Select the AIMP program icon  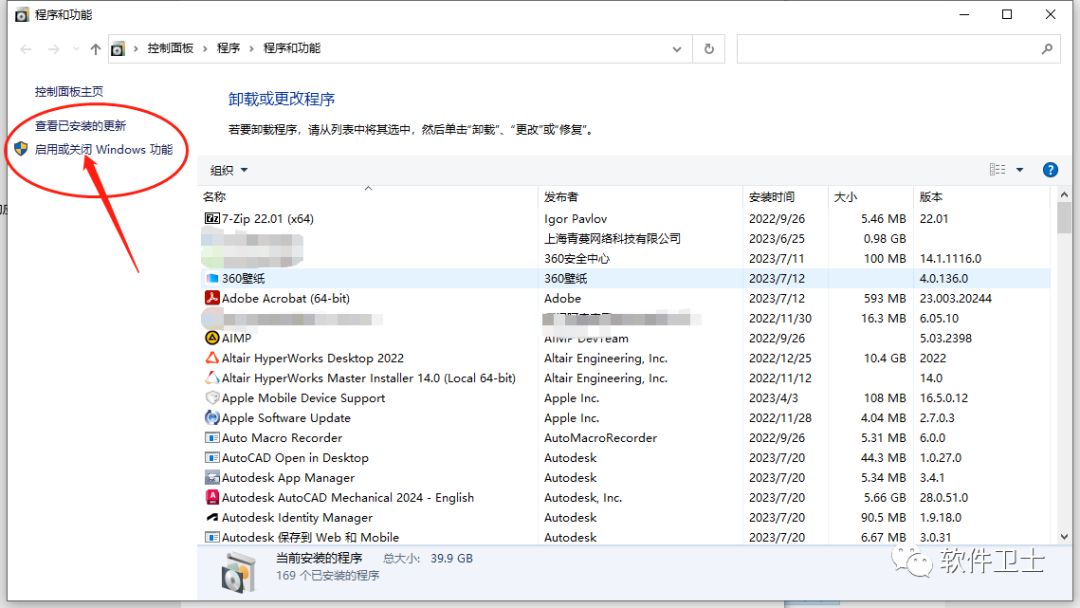pyautogui.click(x=212, y=338)
